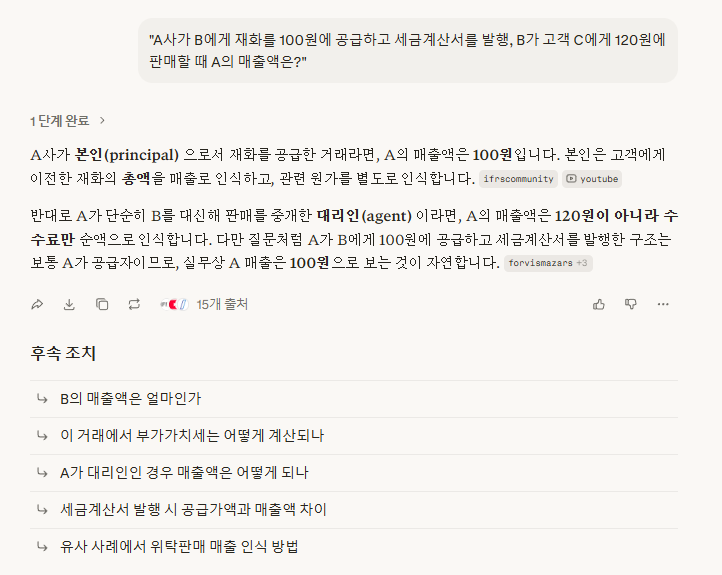The width and height of the screenshot is (722, 575).
Task: Click the user question bubble
Action: (408, 51)
